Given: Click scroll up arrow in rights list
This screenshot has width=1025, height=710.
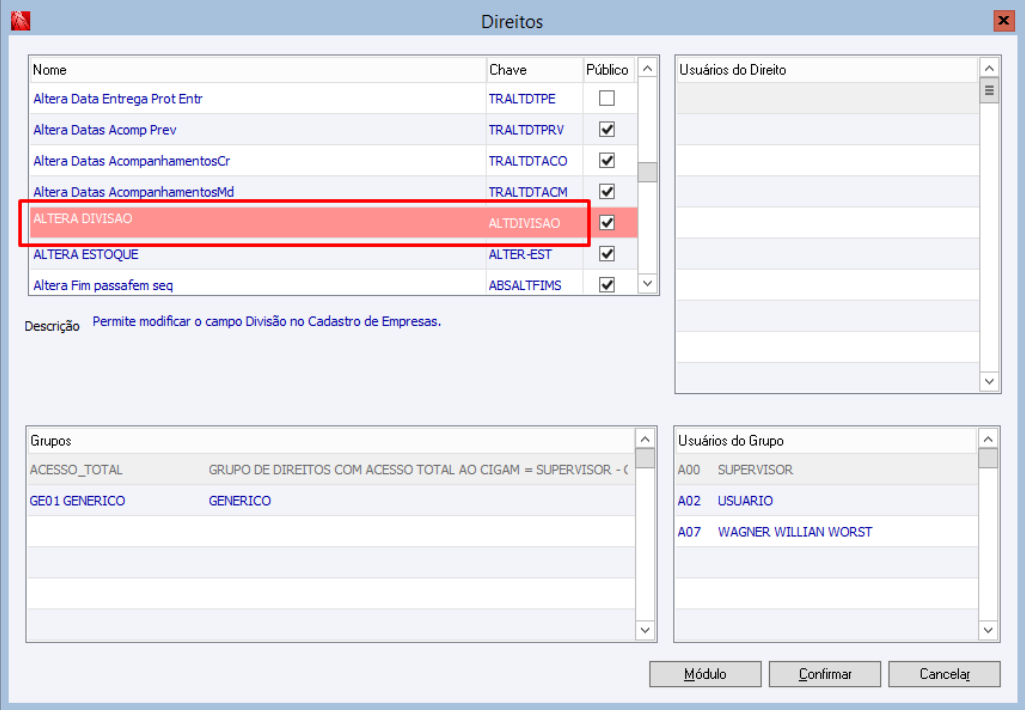Looking at the screenshot, I should coord(647,69).
